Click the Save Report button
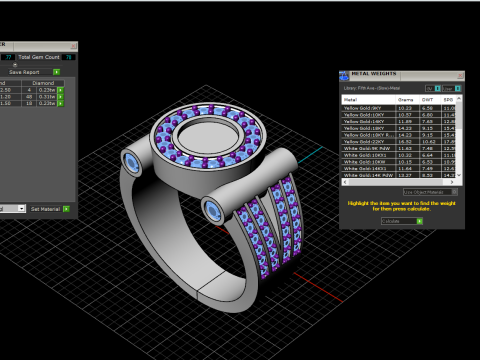 (x=30, y=72)
